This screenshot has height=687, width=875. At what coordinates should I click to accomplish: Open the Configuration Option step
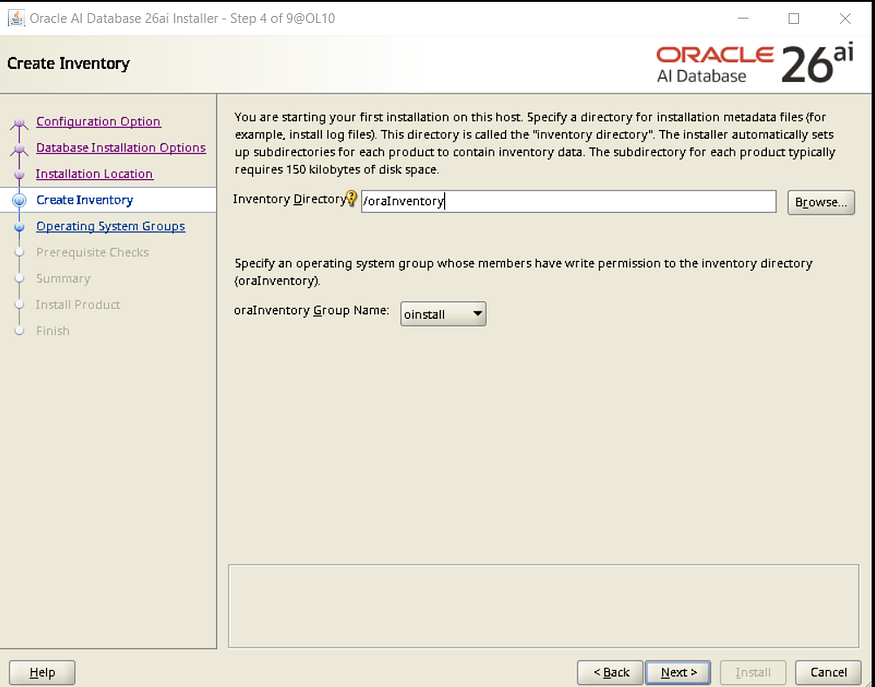(x=98, y=121)
